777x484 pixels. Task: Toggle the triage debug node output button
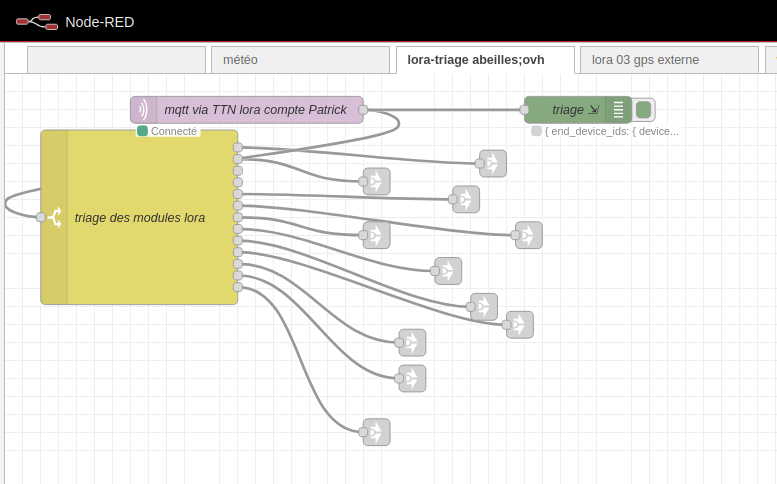coord(645,110)
